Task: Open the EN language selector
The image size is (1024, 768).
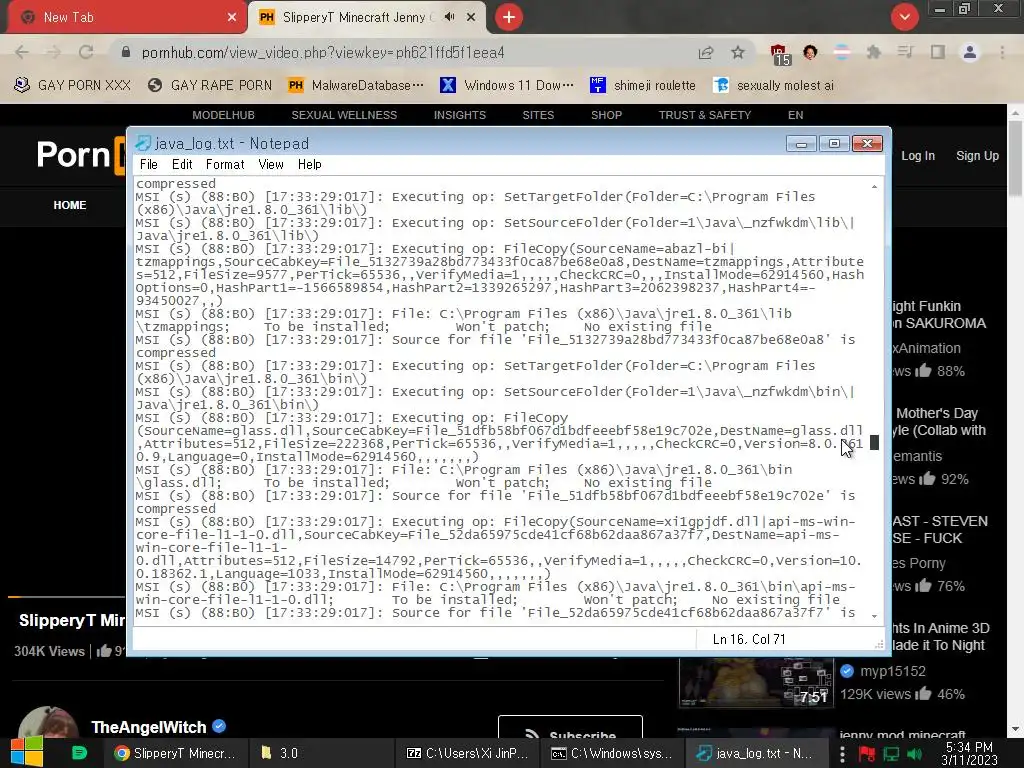Action: [x=795, y=115]
